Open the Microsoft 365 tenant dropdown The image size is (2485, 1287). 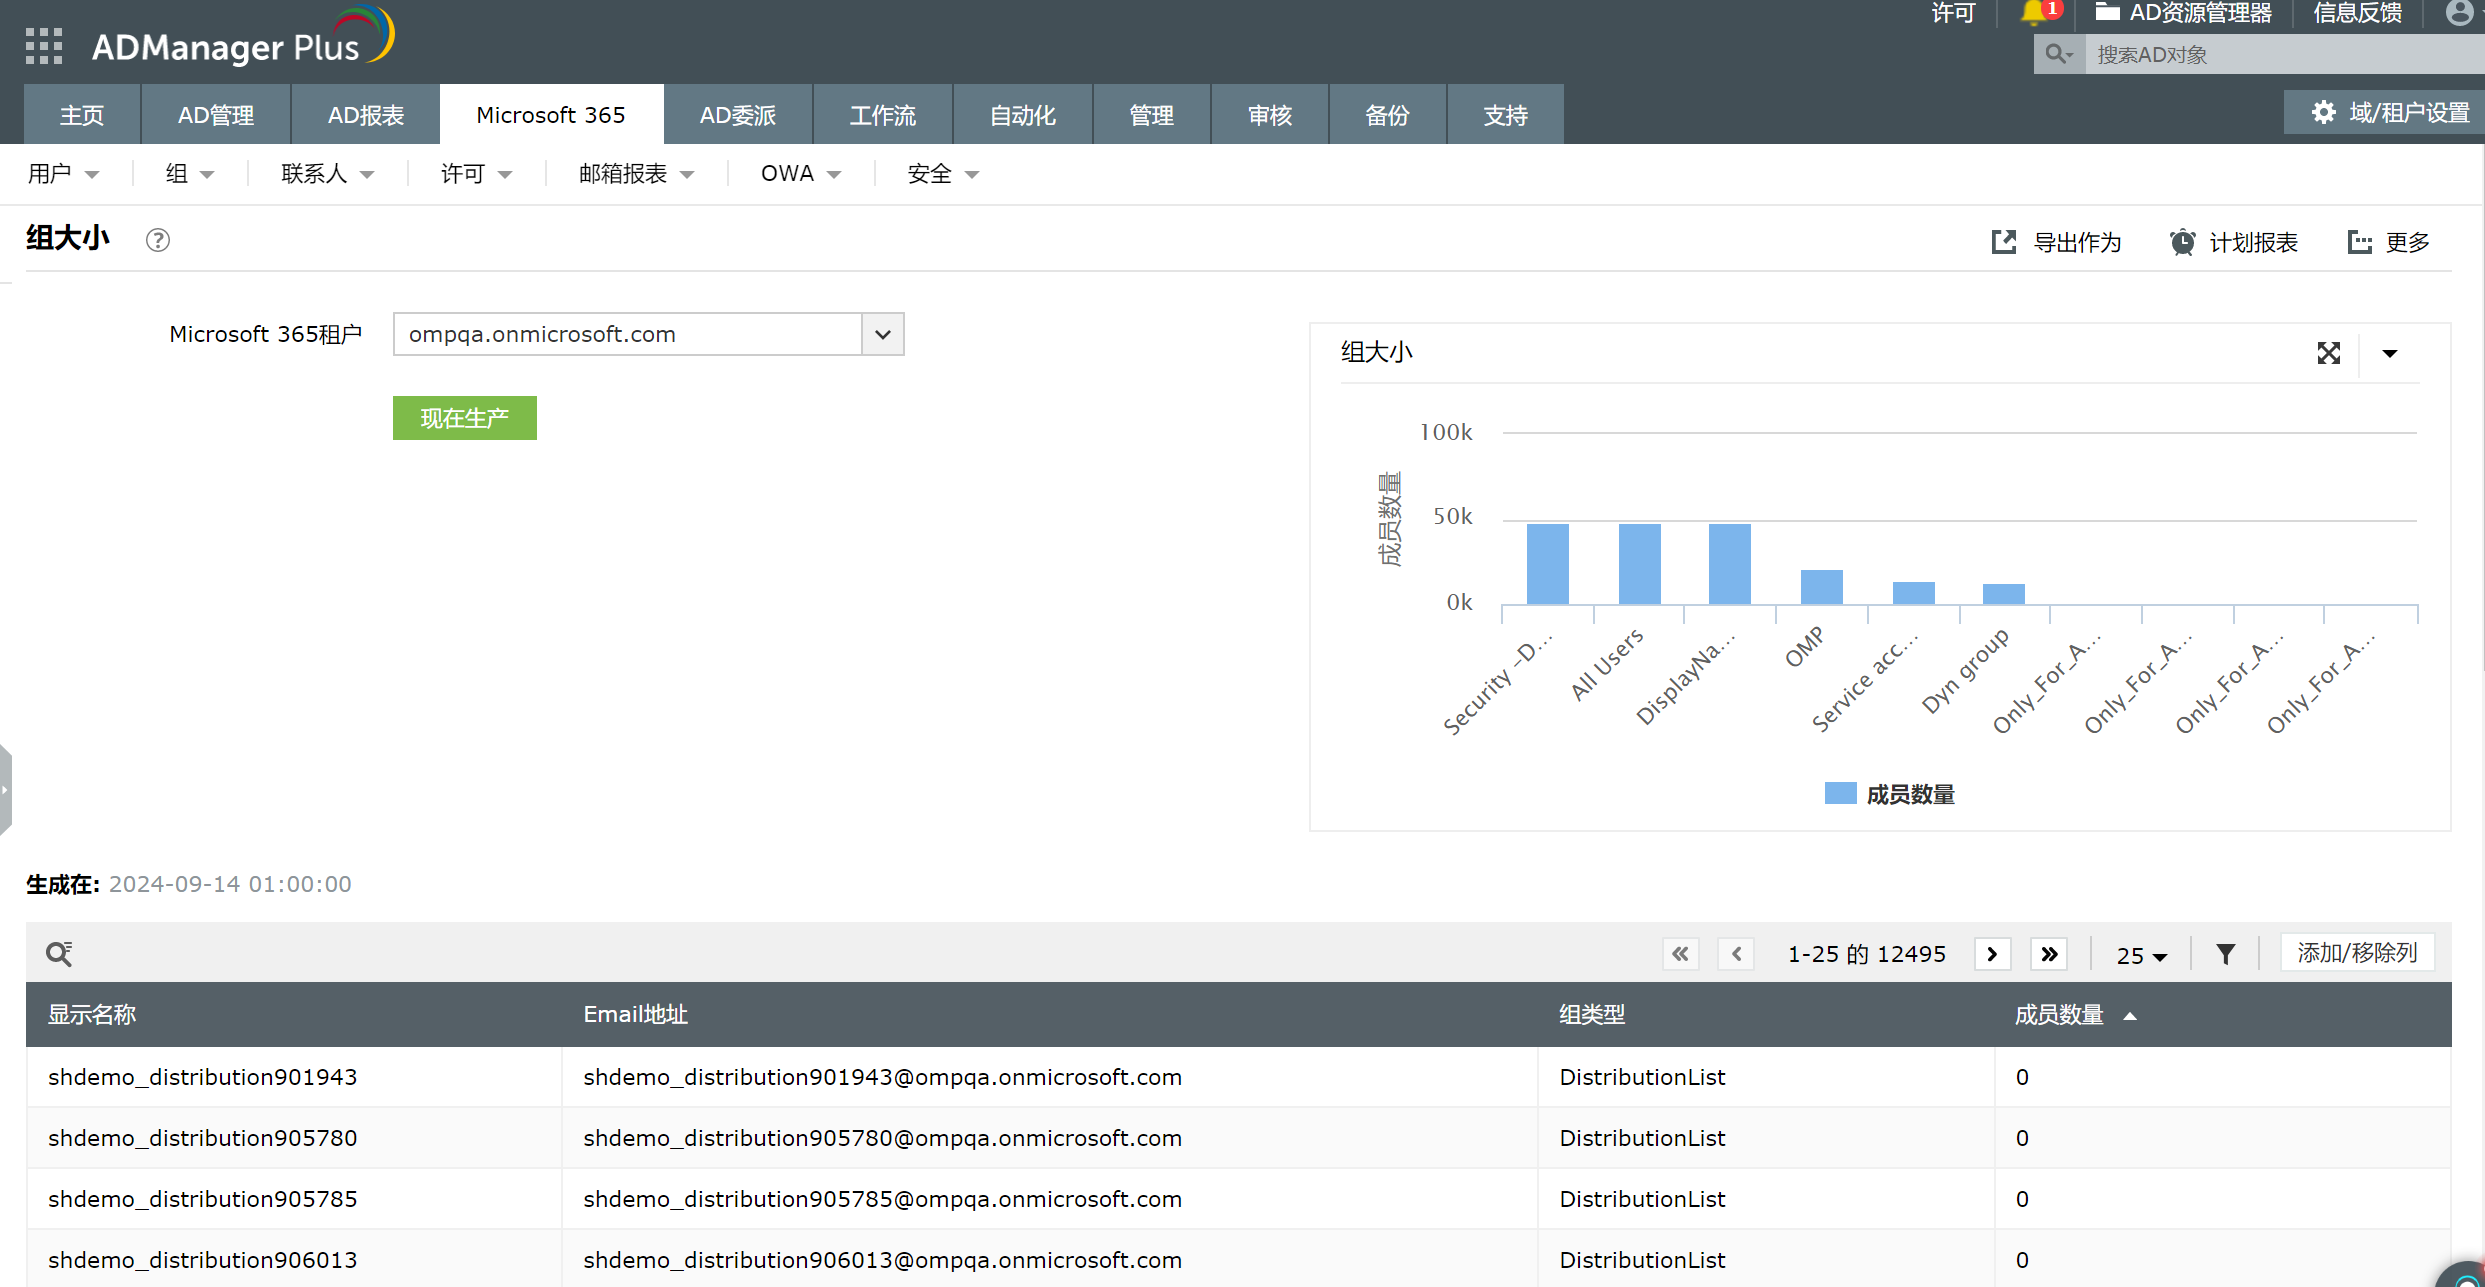pyautogui.click(x=882, y=334)
